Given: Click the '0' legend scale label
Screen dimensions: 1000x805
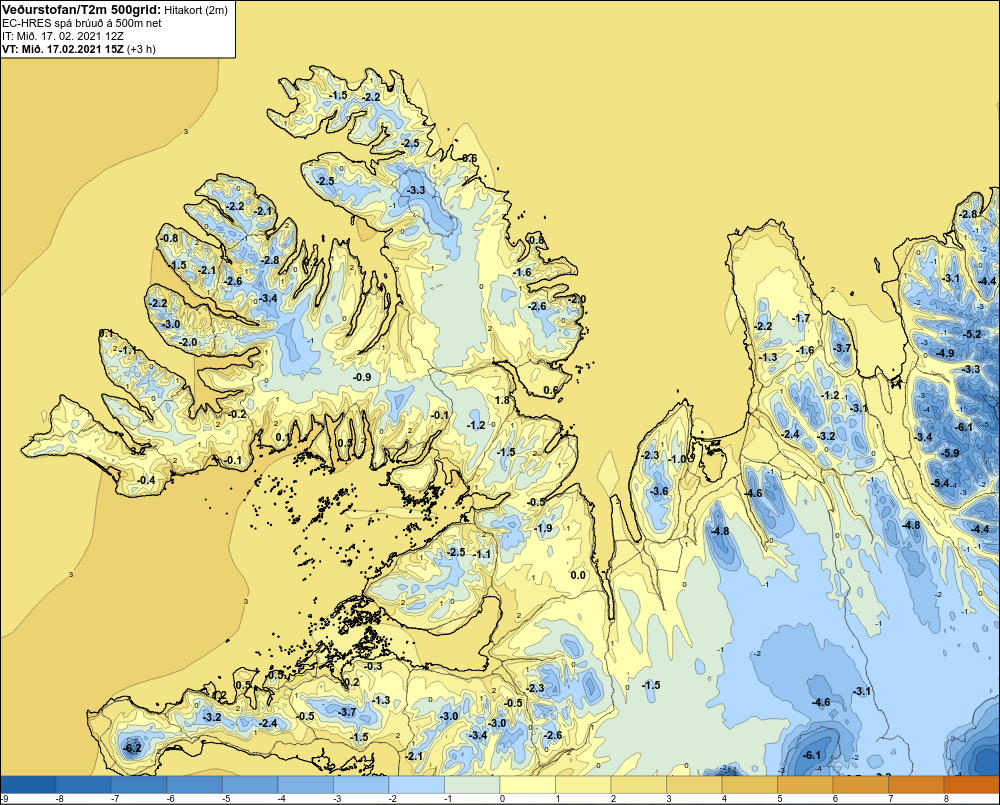Looking at the screenshot, I should pyautogui.click(x=503, y=799).
